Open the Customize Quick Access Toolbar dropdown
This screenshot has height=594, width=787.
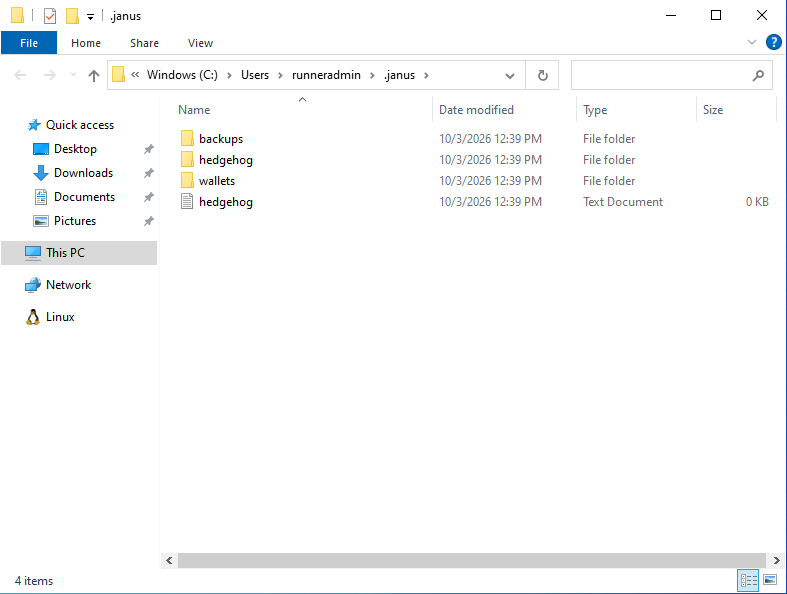tap(90, 17)
